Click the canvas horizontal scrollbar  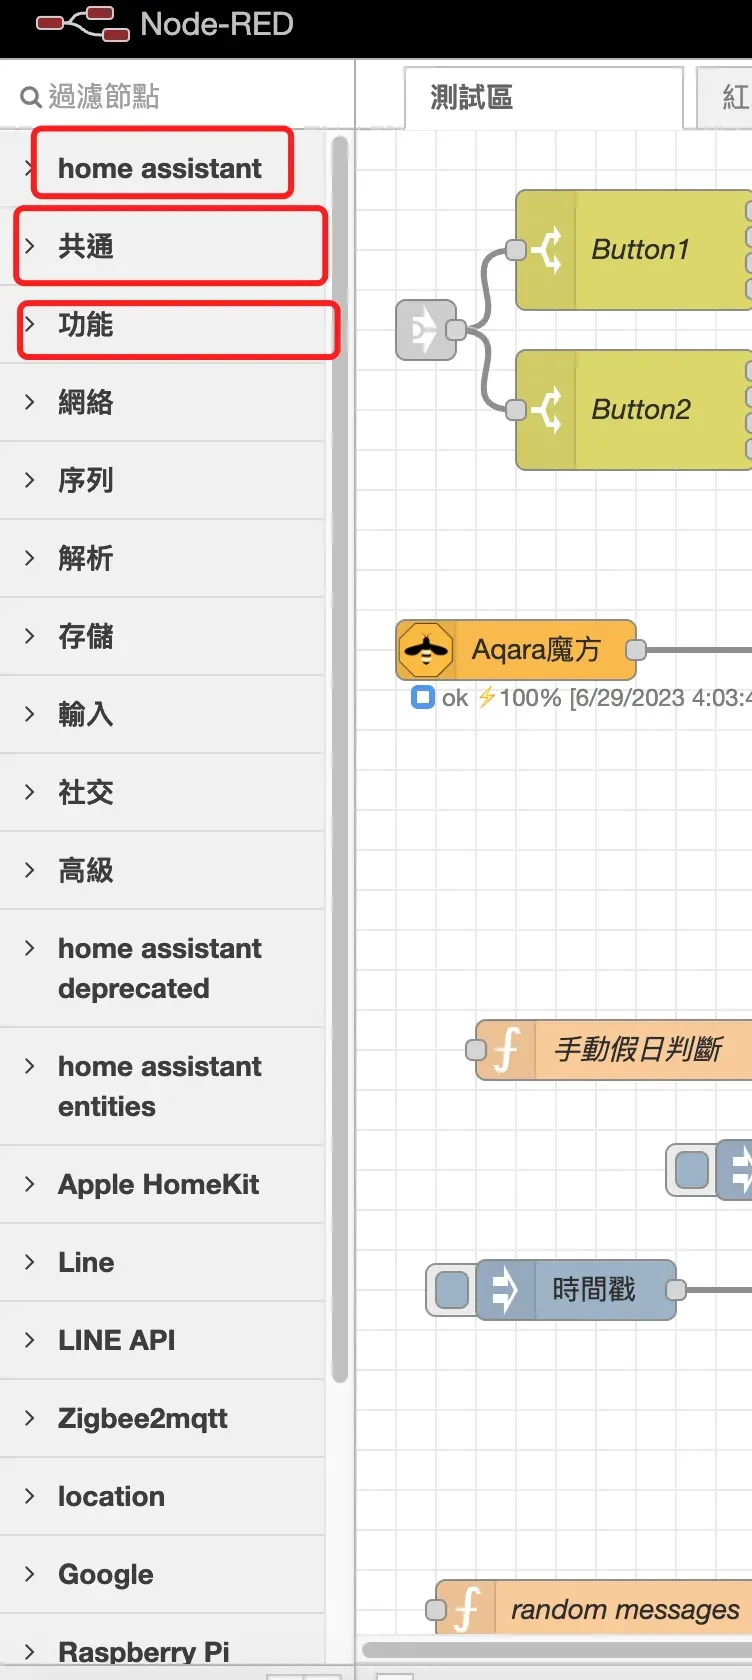coord(557,1649)
